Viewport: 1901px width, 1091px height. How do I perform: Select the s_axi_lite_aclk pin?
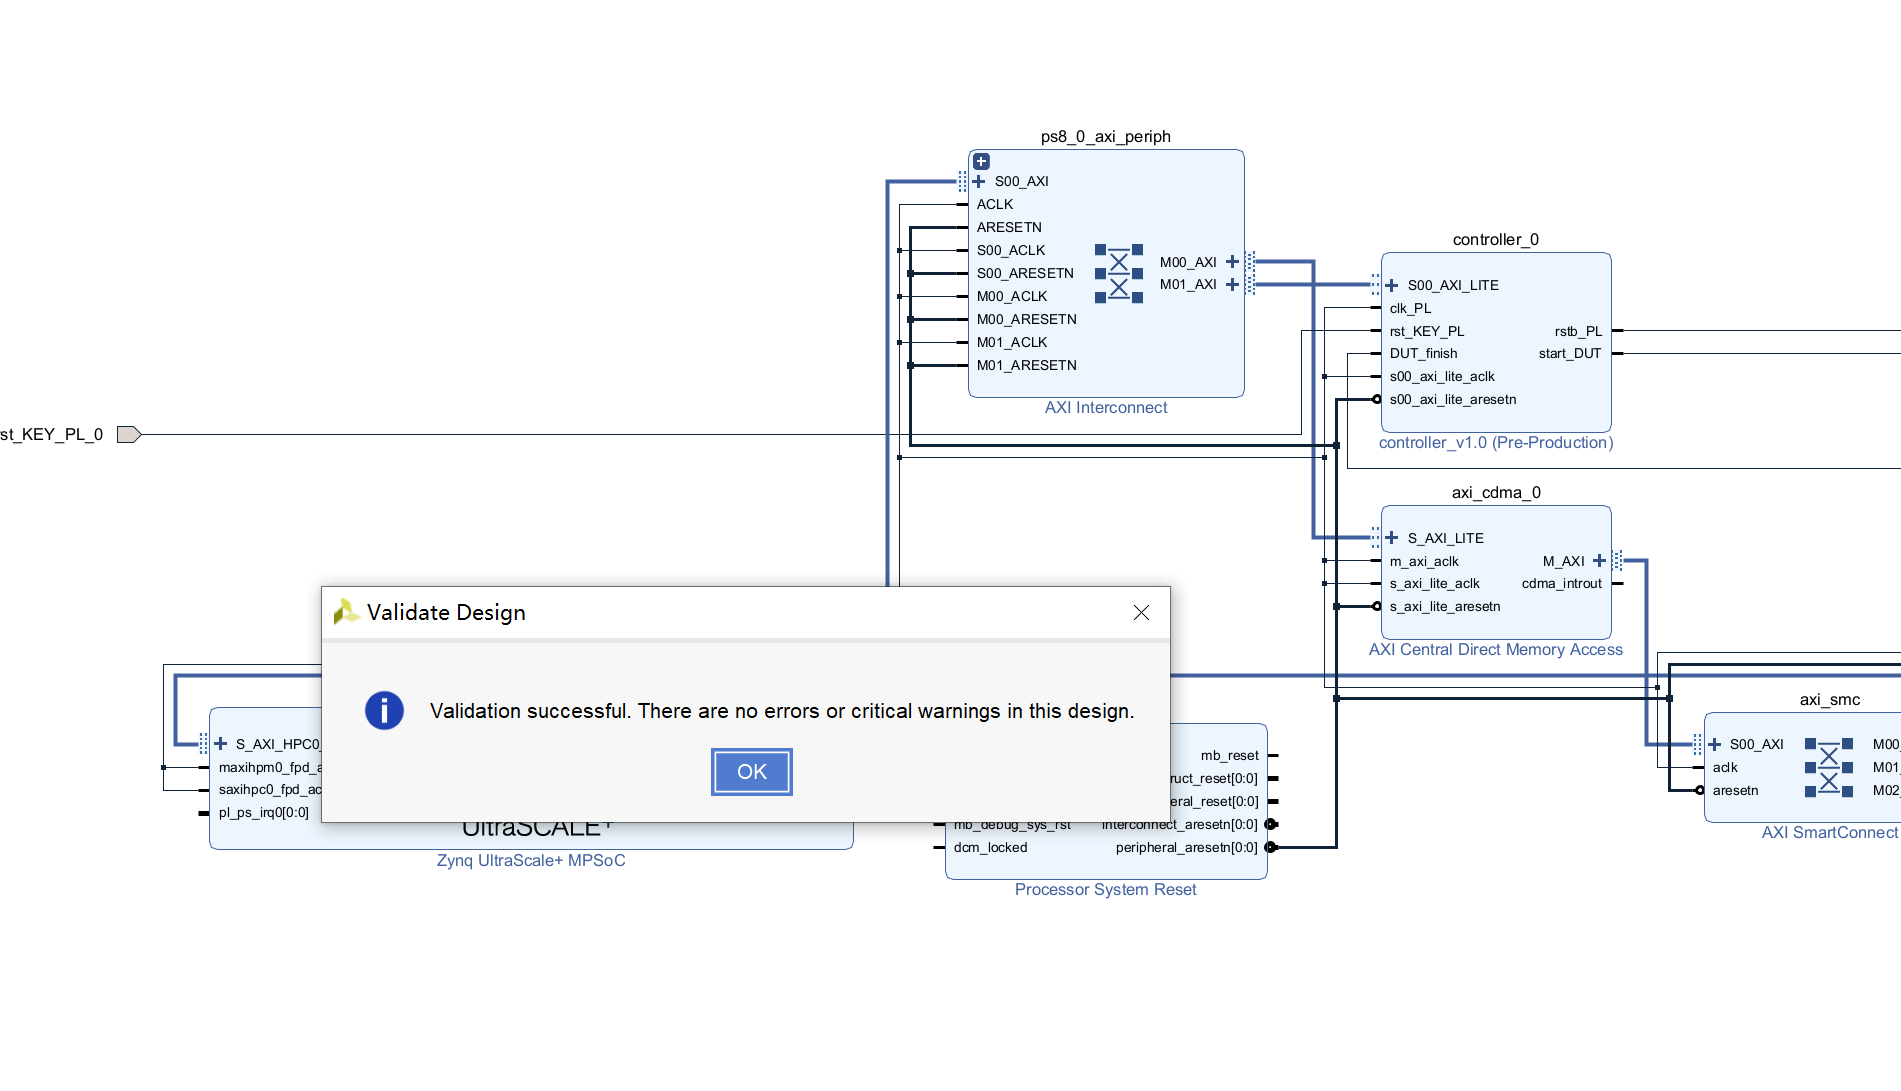tap(1434, 583)
